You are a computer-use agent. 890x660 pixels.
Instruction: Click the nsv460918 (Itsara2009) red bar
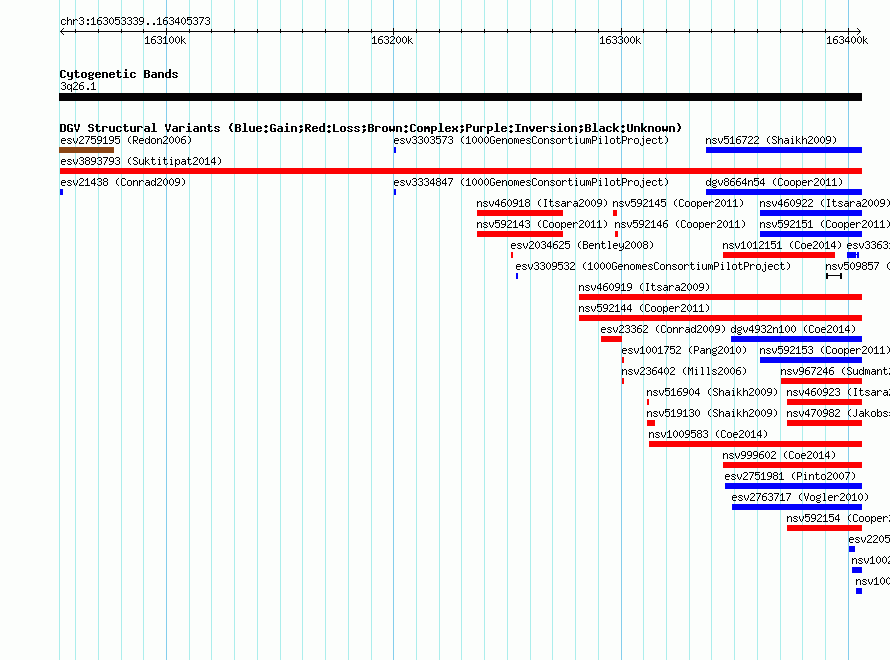click(520, 213)
